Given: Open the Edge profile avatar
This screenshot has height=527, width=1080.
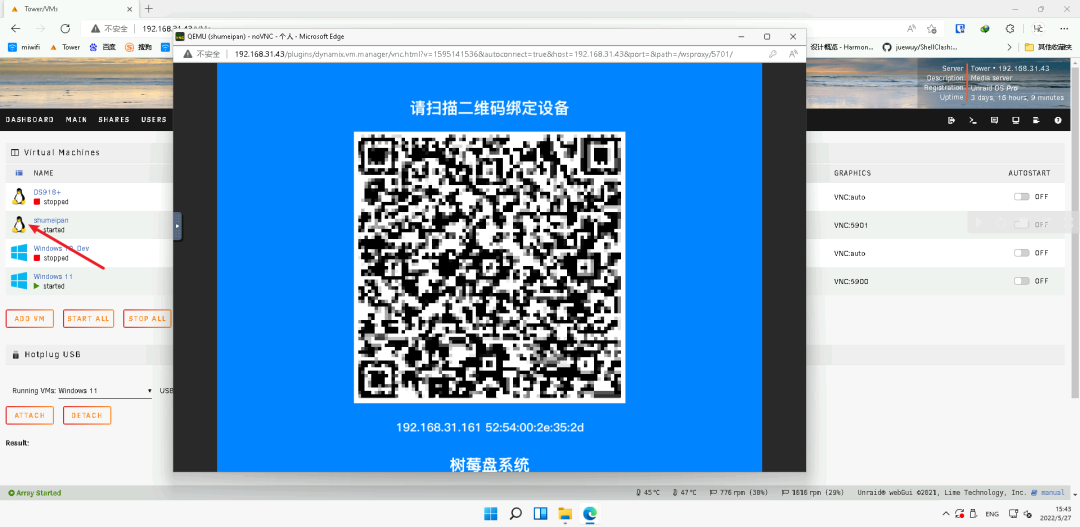Looking at the screenshot, I should coord(1037,29).
